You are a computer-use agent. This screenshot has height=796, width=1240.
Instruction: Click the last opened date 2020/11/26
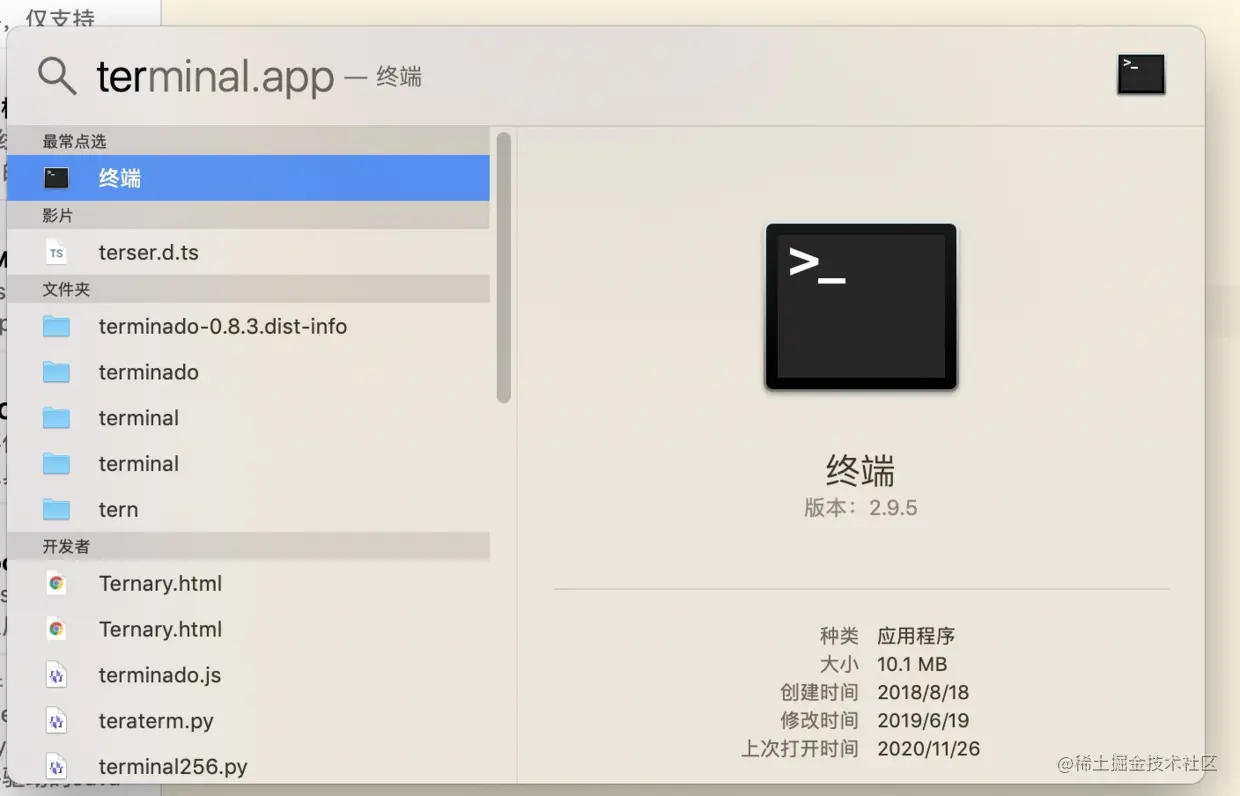[x=929, y=748]
